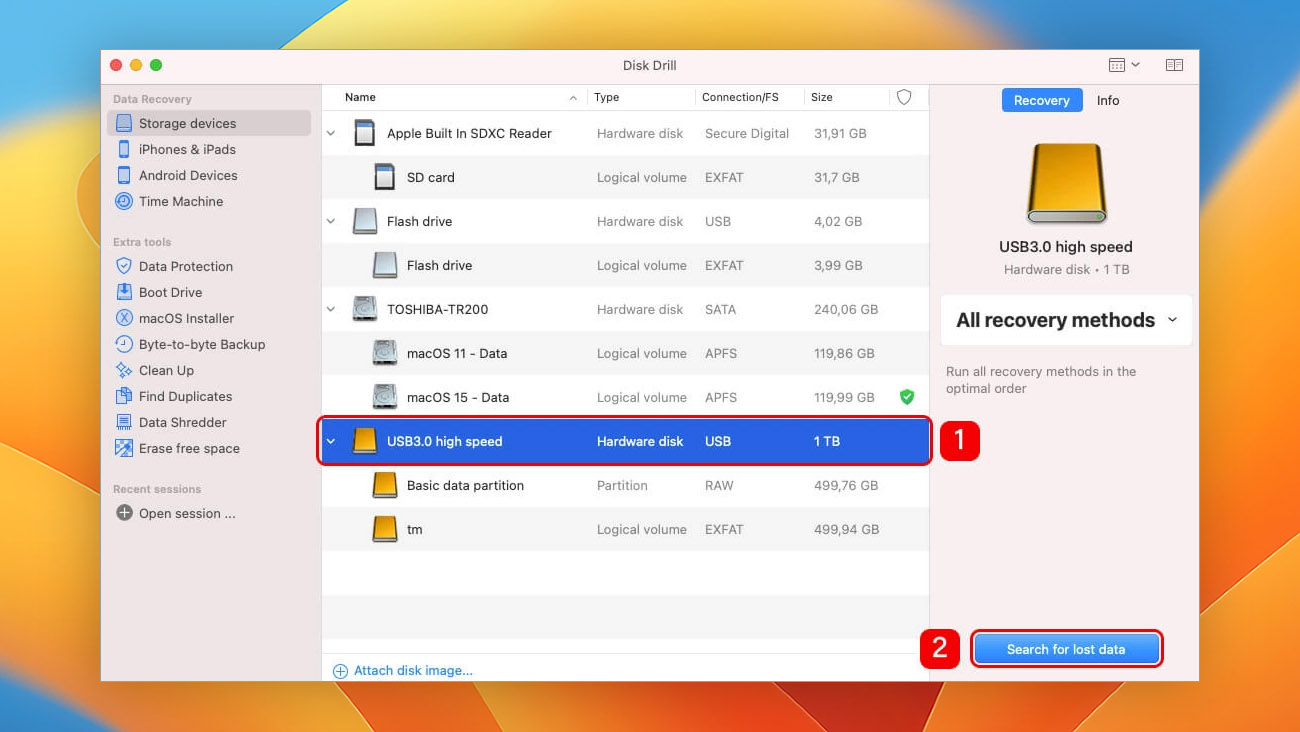Toggle the side panel view button
Image resolution: width=1300 pixels, height=732 pixels.
coord(1174,65)
